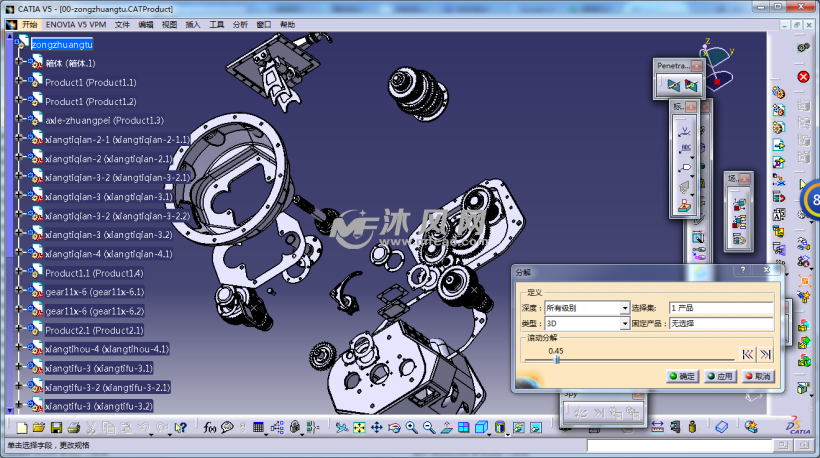Open the 编辑 menu
The width and height of the screenshot is (820, 458).
(x=146, y=25)
